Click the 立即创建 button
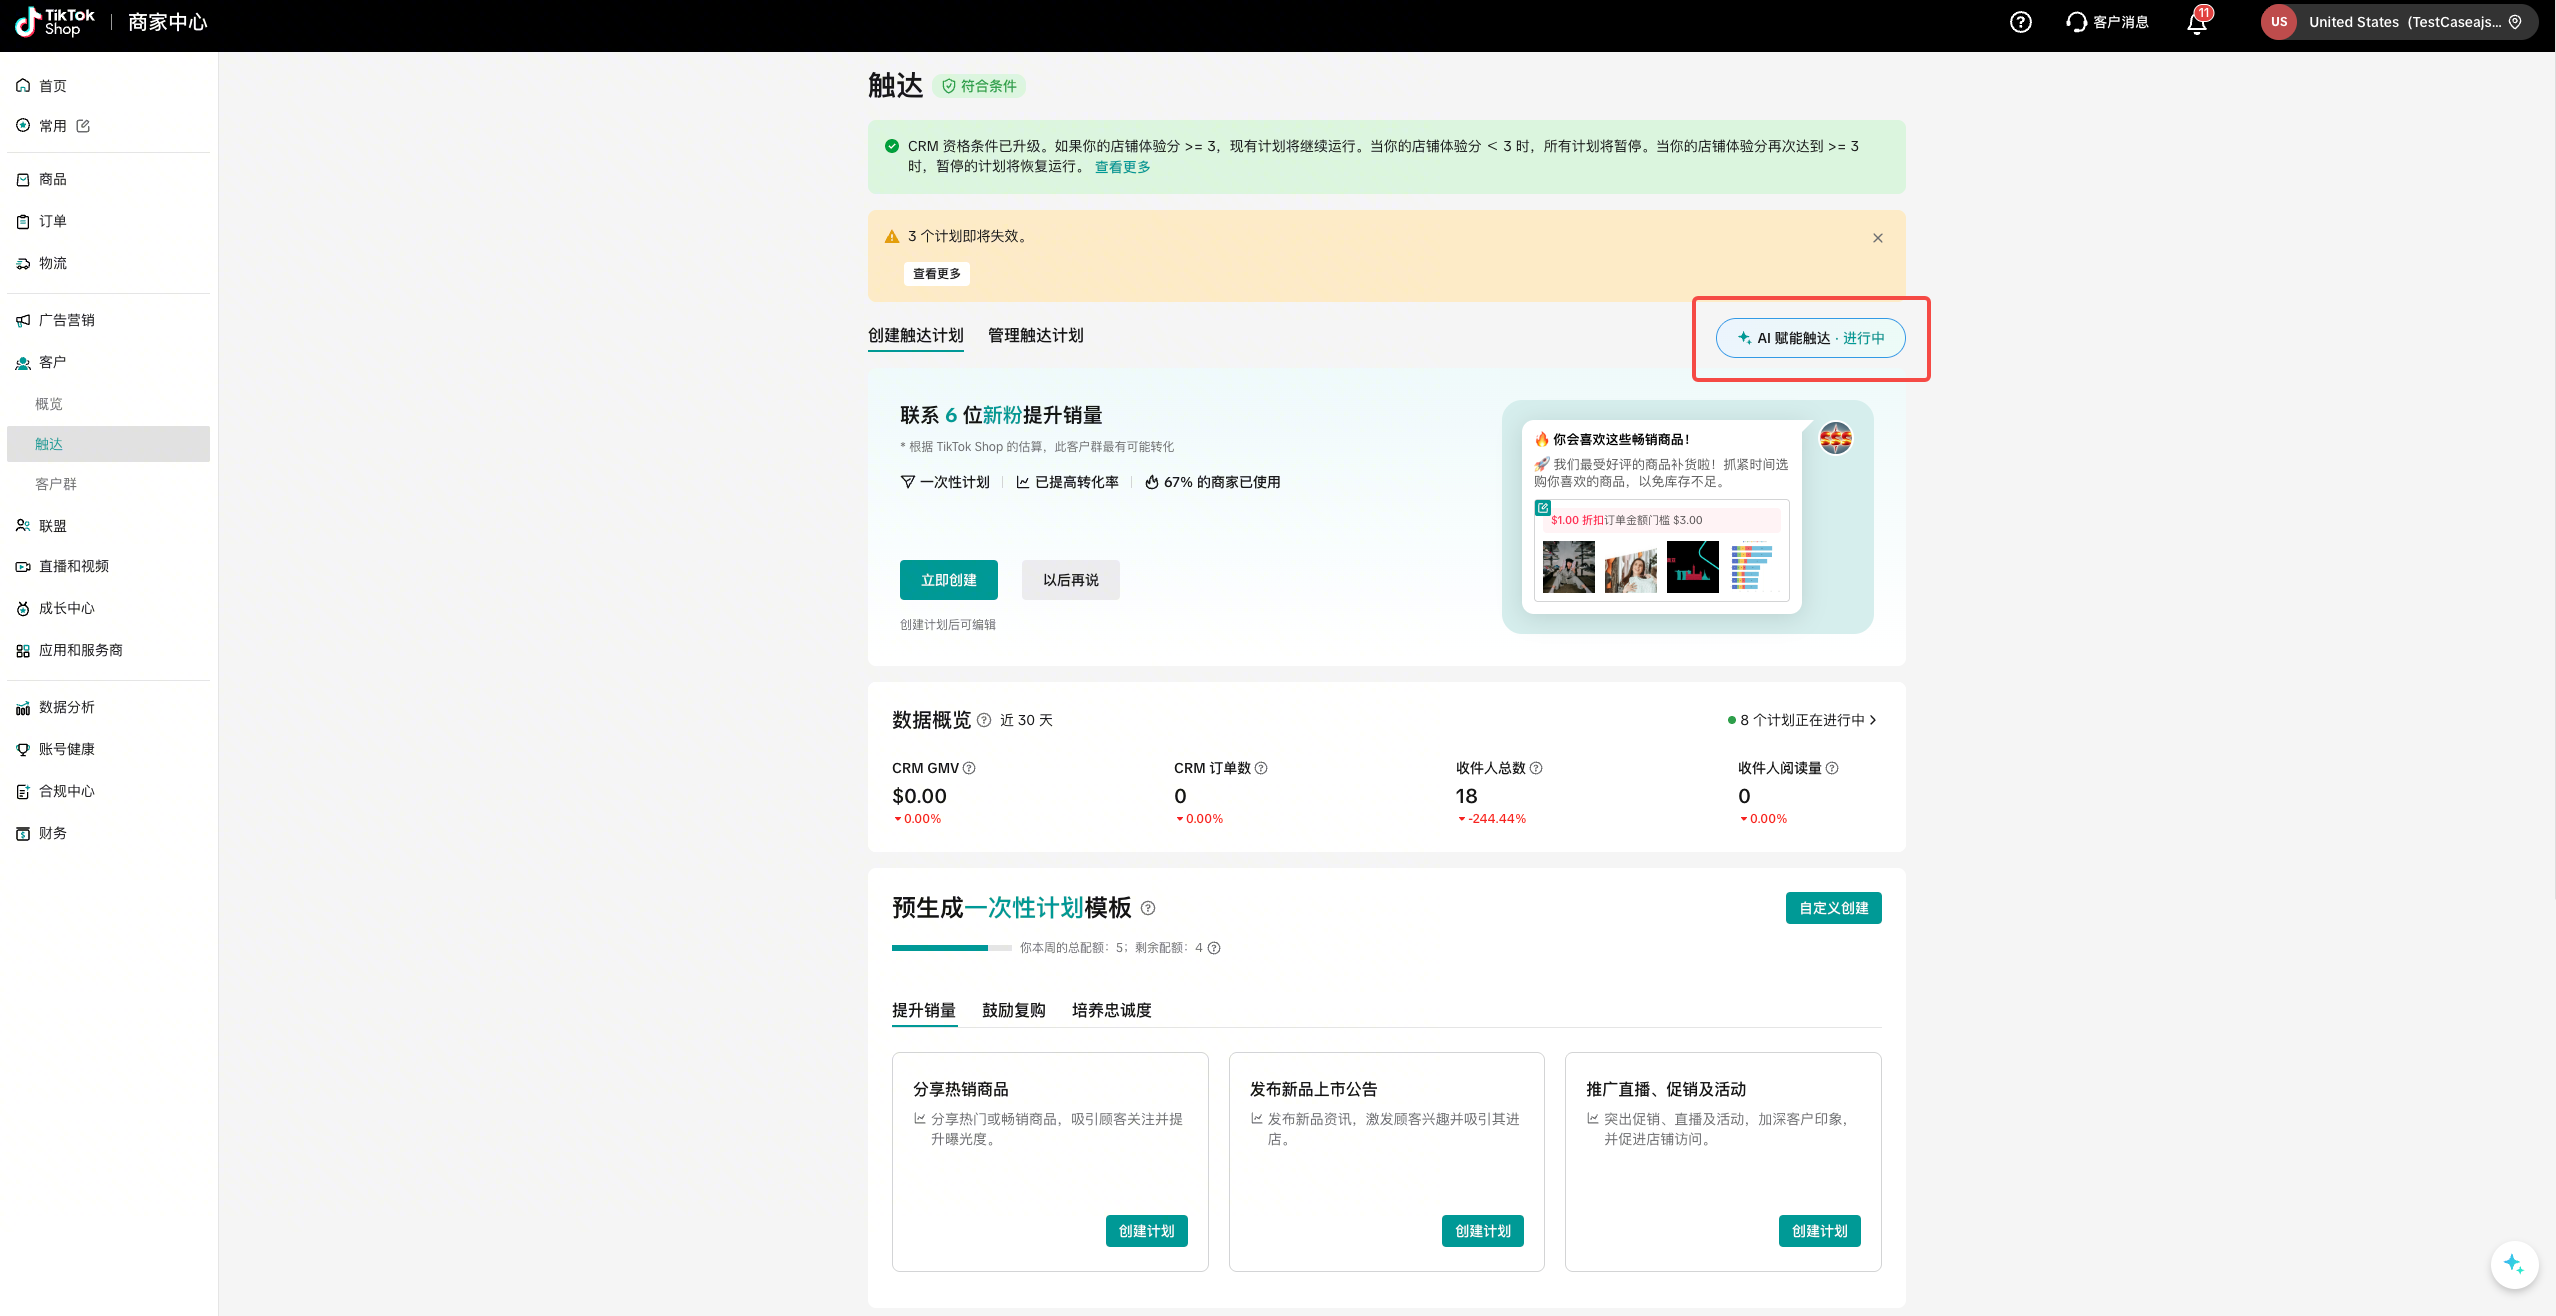The image size is (2556, 1316). (948, 580)
